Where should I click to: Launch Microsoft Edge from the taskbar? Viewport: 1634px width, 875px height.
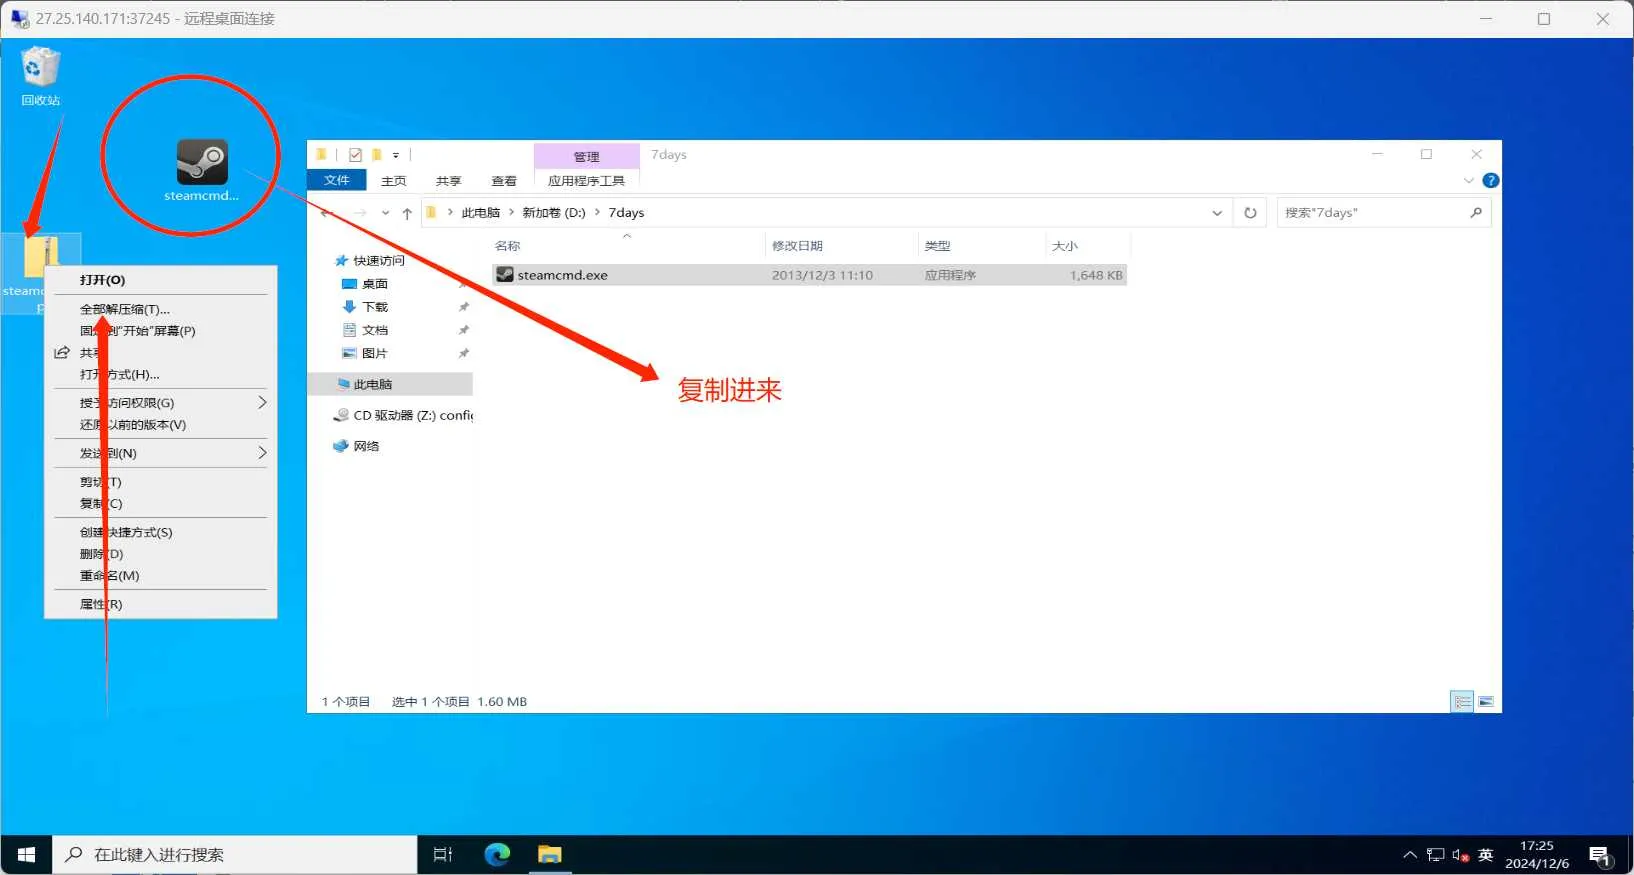click(x=497, y=854)
